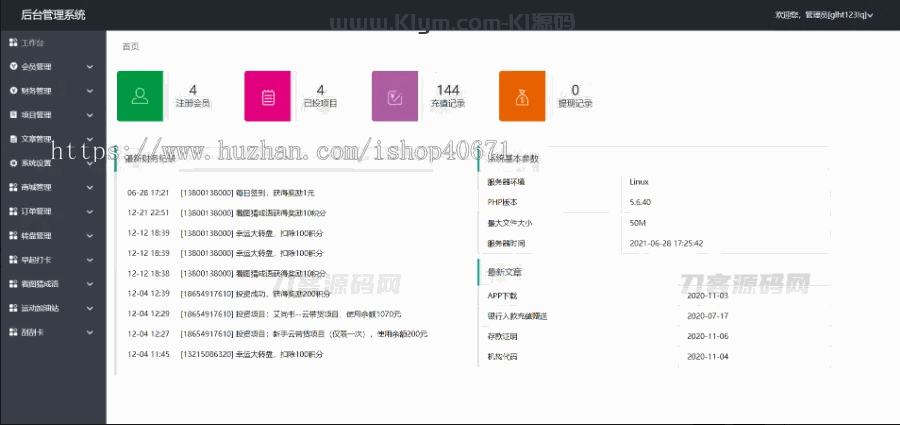Click the 系统设置 gear icon in sidebar

tap(13, 163)
